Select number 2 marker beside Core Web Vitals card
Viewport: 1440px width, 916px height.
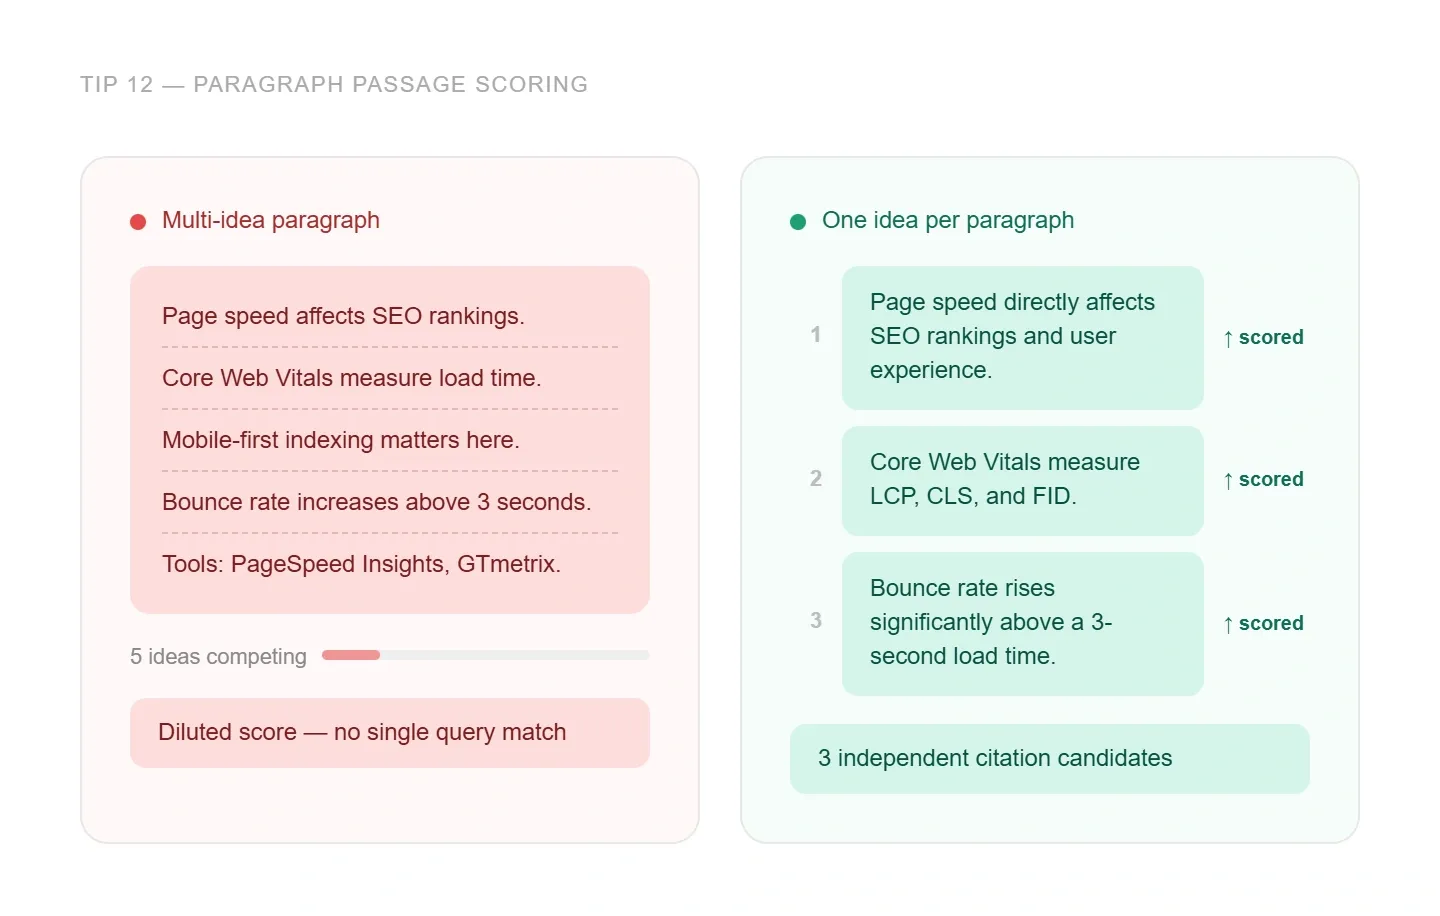tap(816, 479)
